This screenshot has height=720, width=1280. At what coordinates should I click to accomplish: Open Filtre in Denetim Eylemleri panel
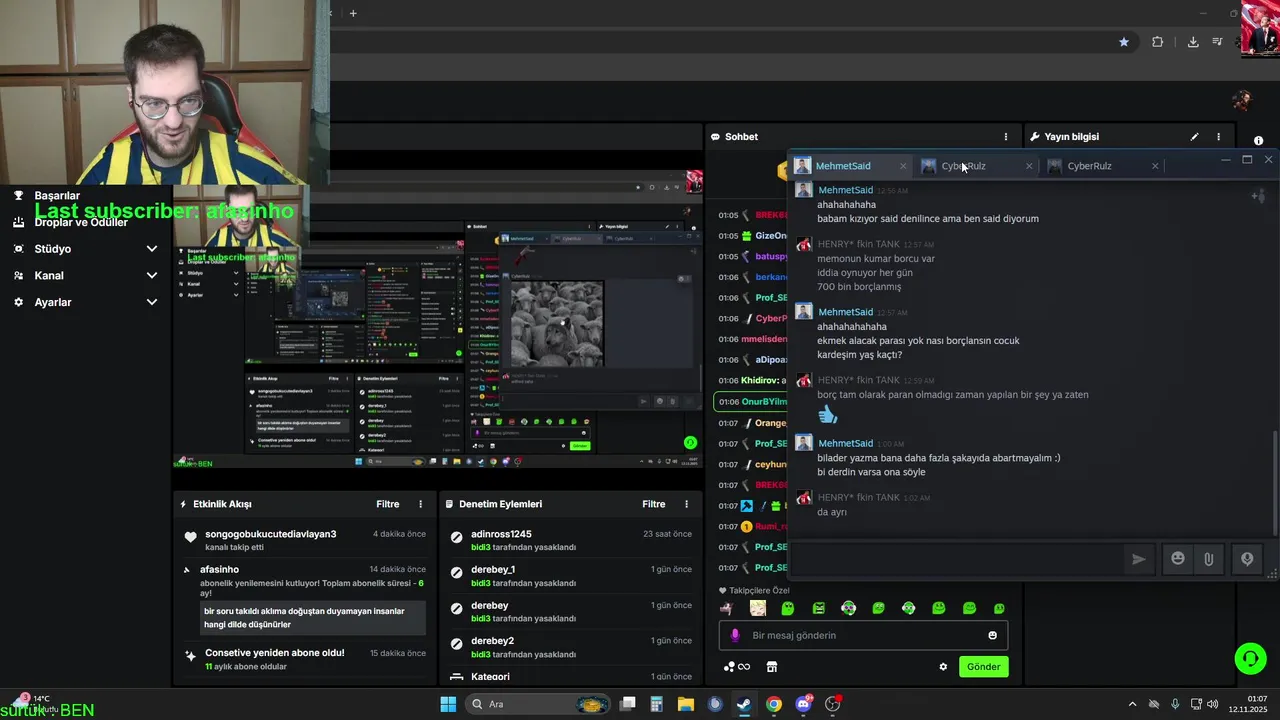tap(654, 504)
